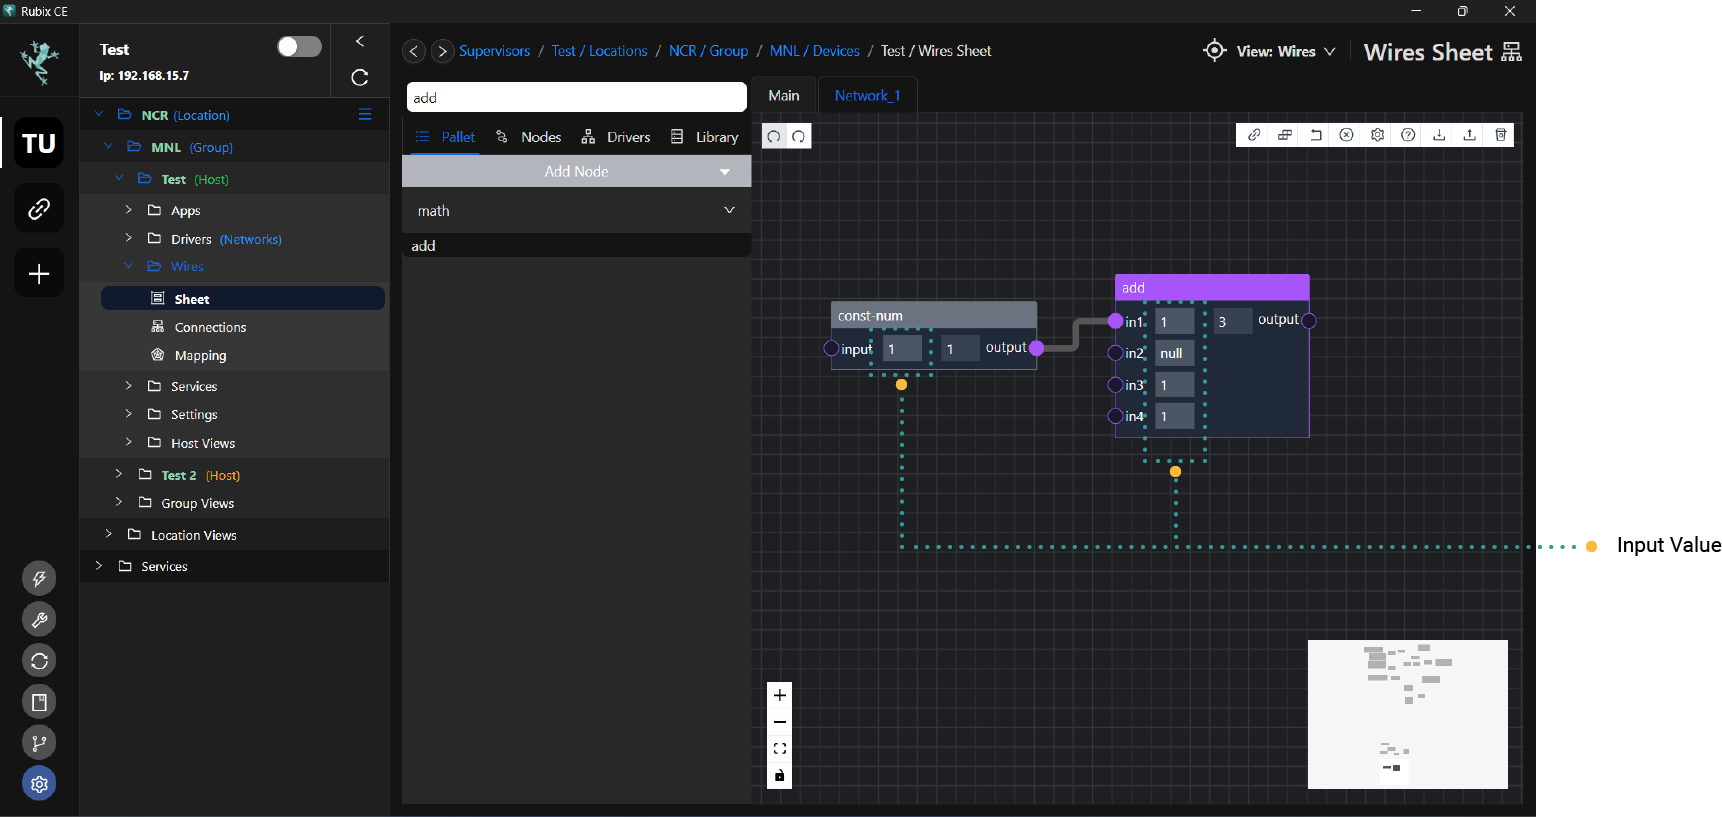
Task: Click the download icon in the canvas toolbar
Action: pyautogui.click(x=1439, y=135)
